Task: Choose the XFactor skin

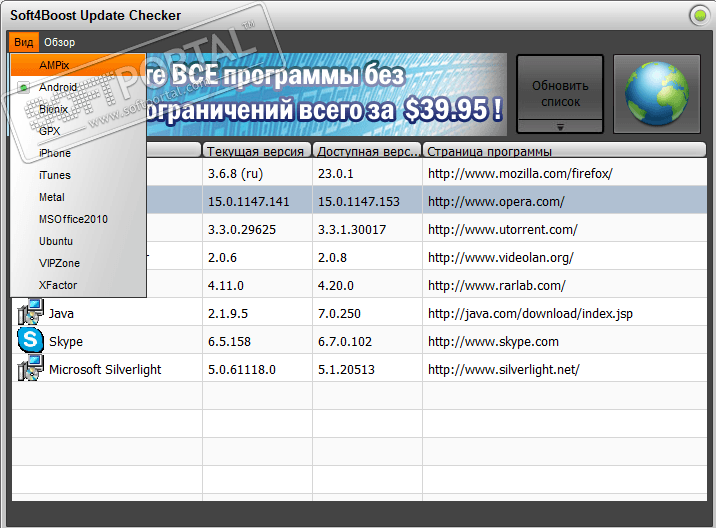Action: click(x=78, y=285)
